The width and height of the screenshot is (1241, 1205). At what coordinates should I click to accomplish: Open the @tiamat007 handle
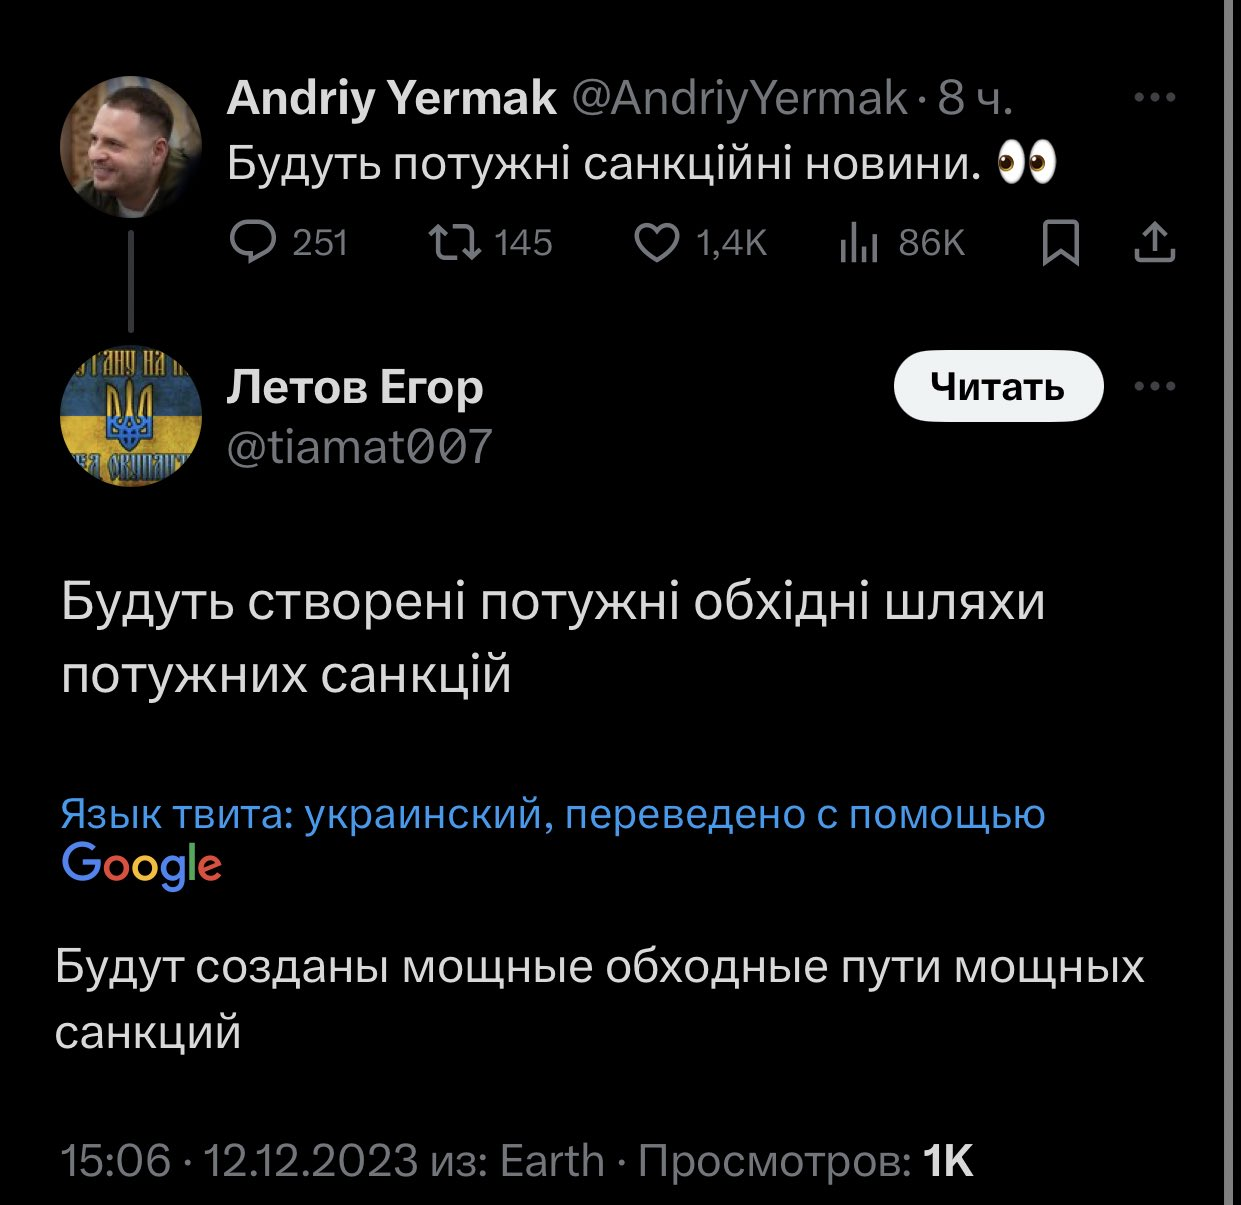[360, 446]
